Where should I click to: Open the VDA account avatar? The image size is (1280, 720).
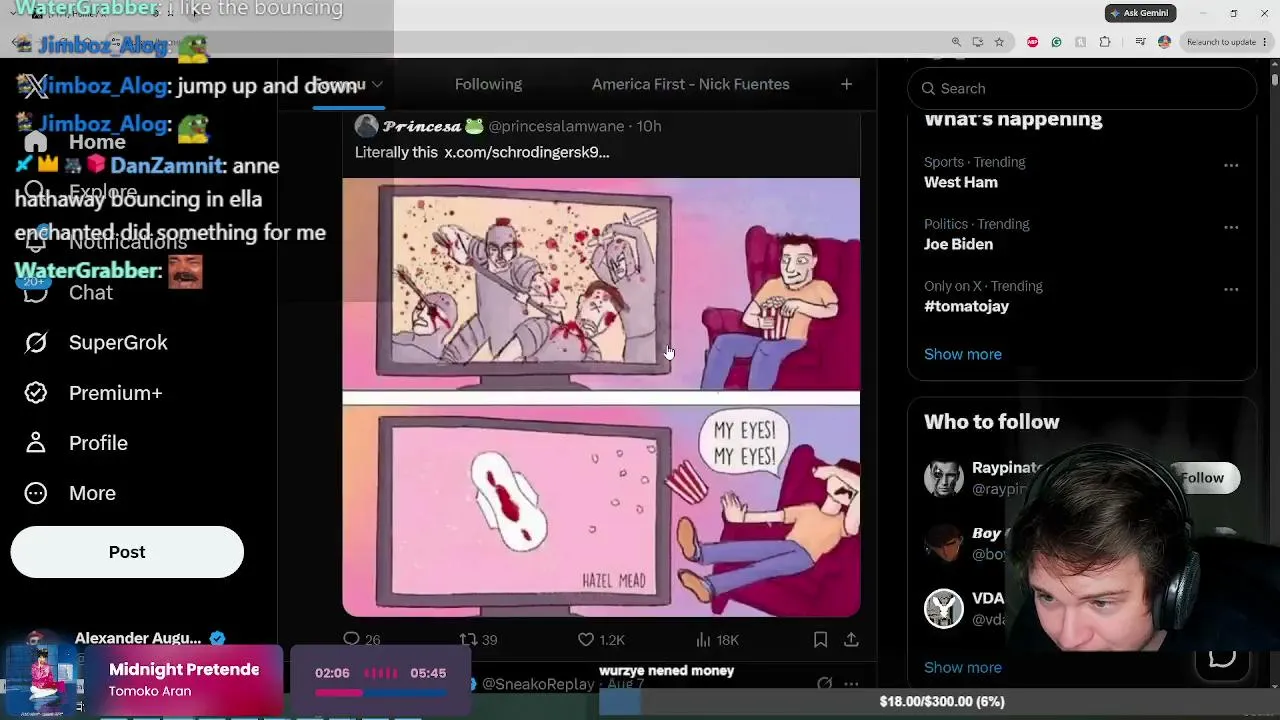pos(943,608)
